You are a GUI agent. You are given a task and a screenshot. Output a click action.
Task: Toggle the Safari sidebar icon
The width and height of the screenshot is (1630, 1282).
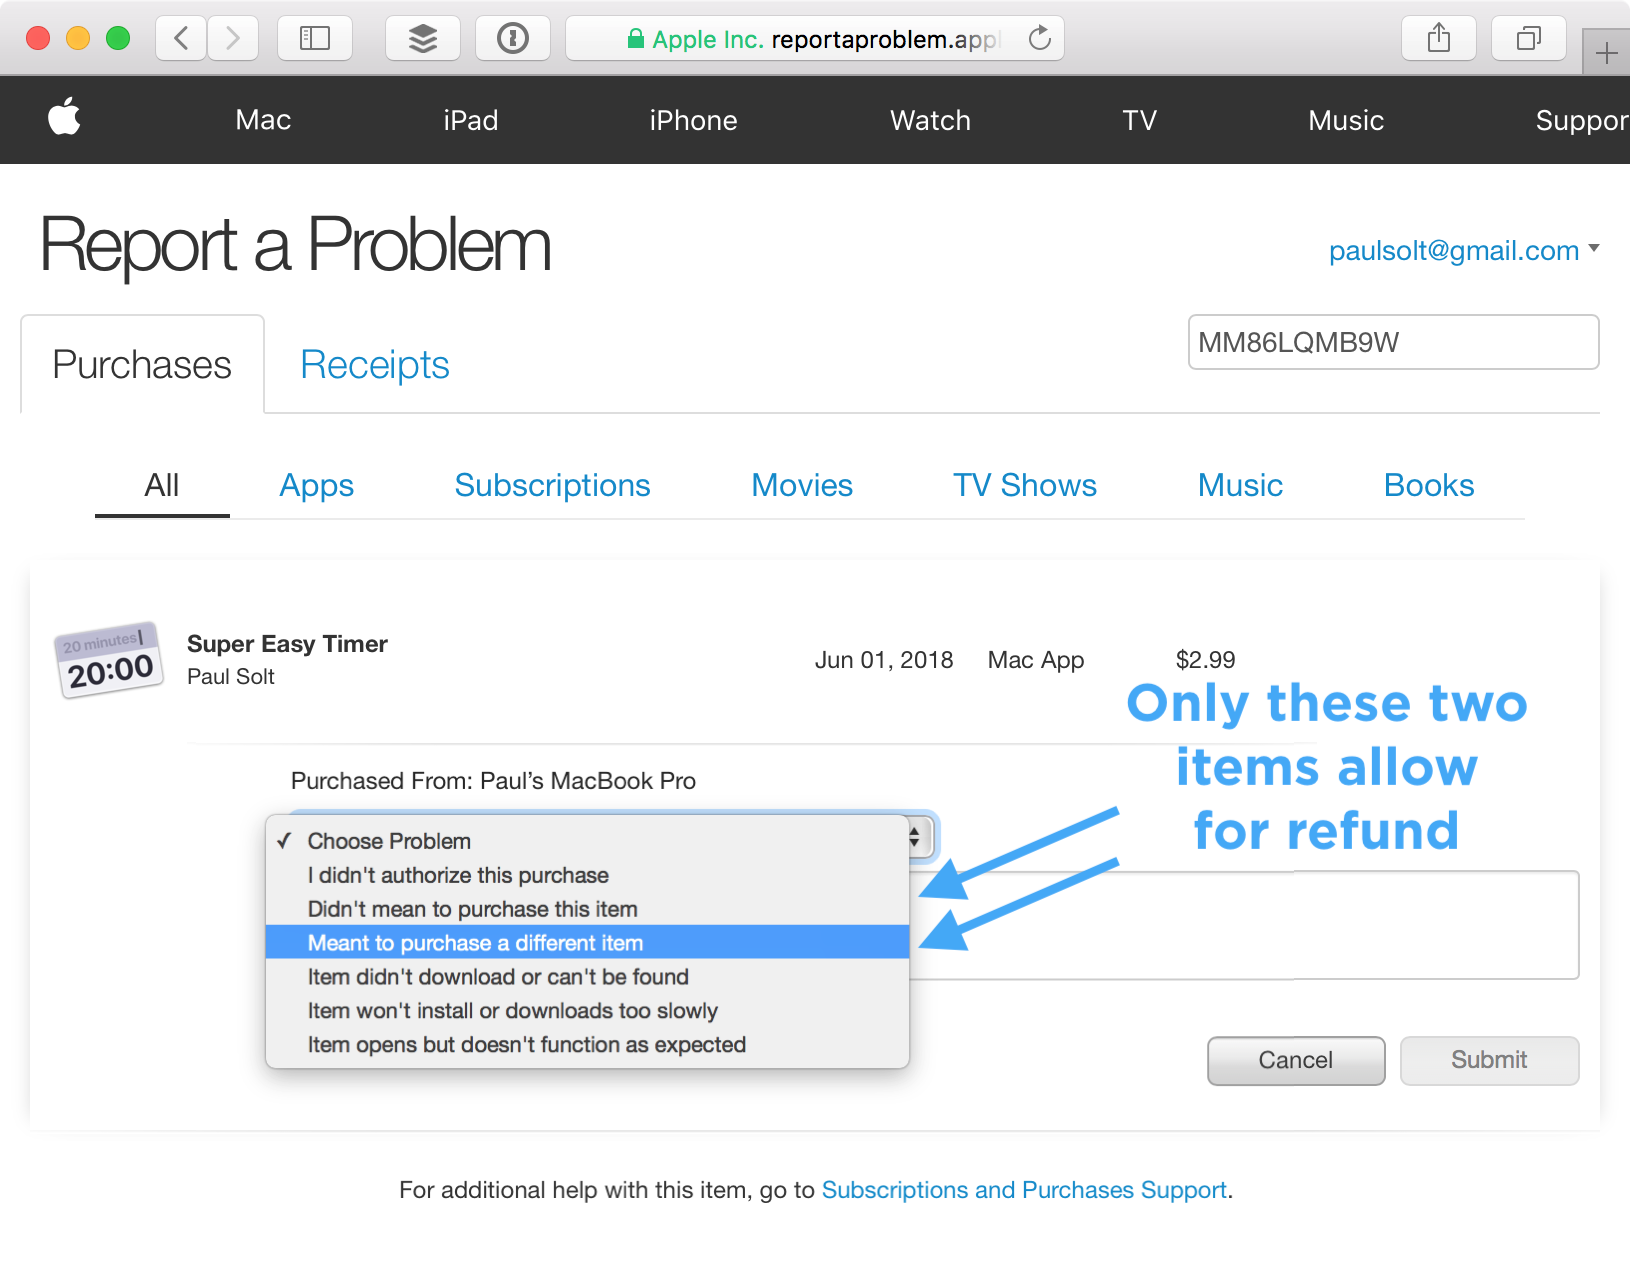coord(315,38)
